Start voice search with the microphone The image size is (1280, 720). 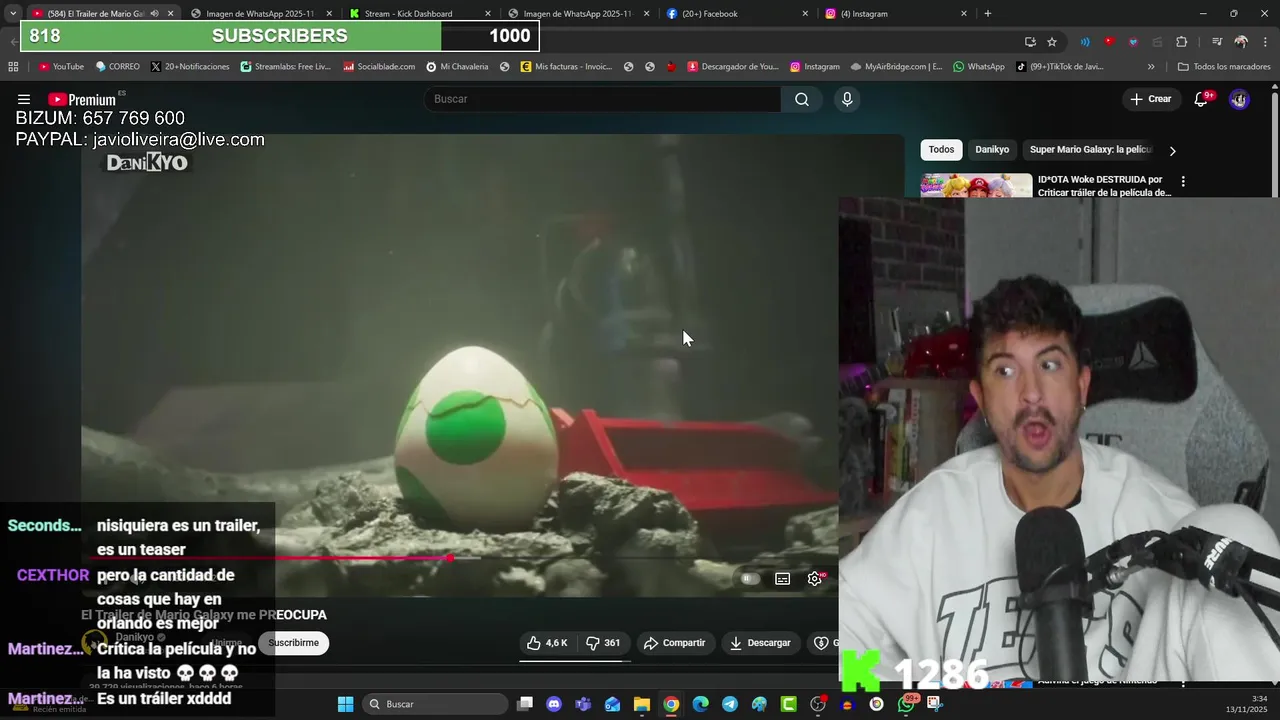click(847, 99)
